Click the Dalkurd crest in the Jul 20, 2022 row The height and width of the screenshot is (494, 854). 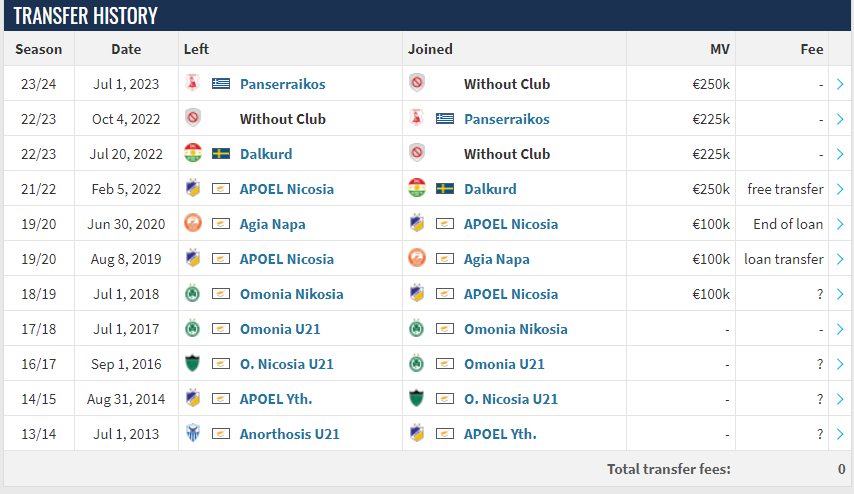pos(193,154)
